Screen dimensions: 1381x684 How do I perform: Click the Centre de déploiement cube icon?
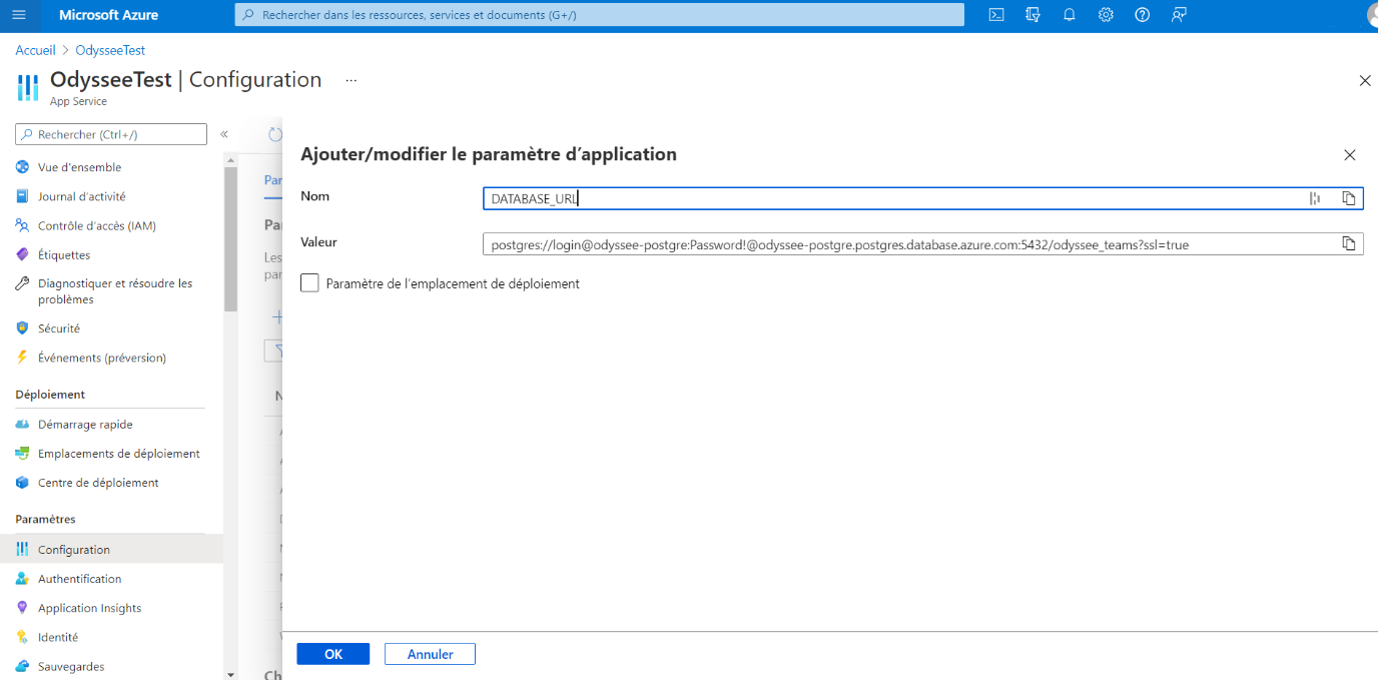22,482
